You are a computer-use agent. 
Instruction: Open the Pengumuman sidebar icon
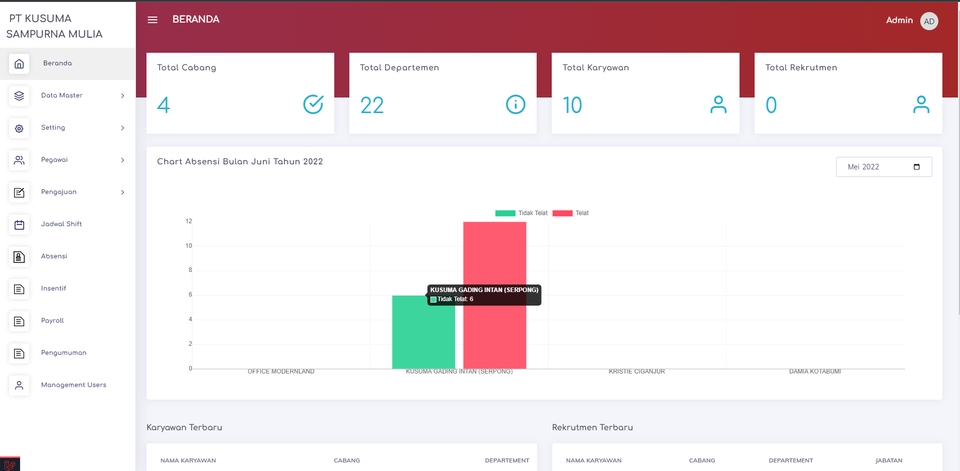[19, 353]
